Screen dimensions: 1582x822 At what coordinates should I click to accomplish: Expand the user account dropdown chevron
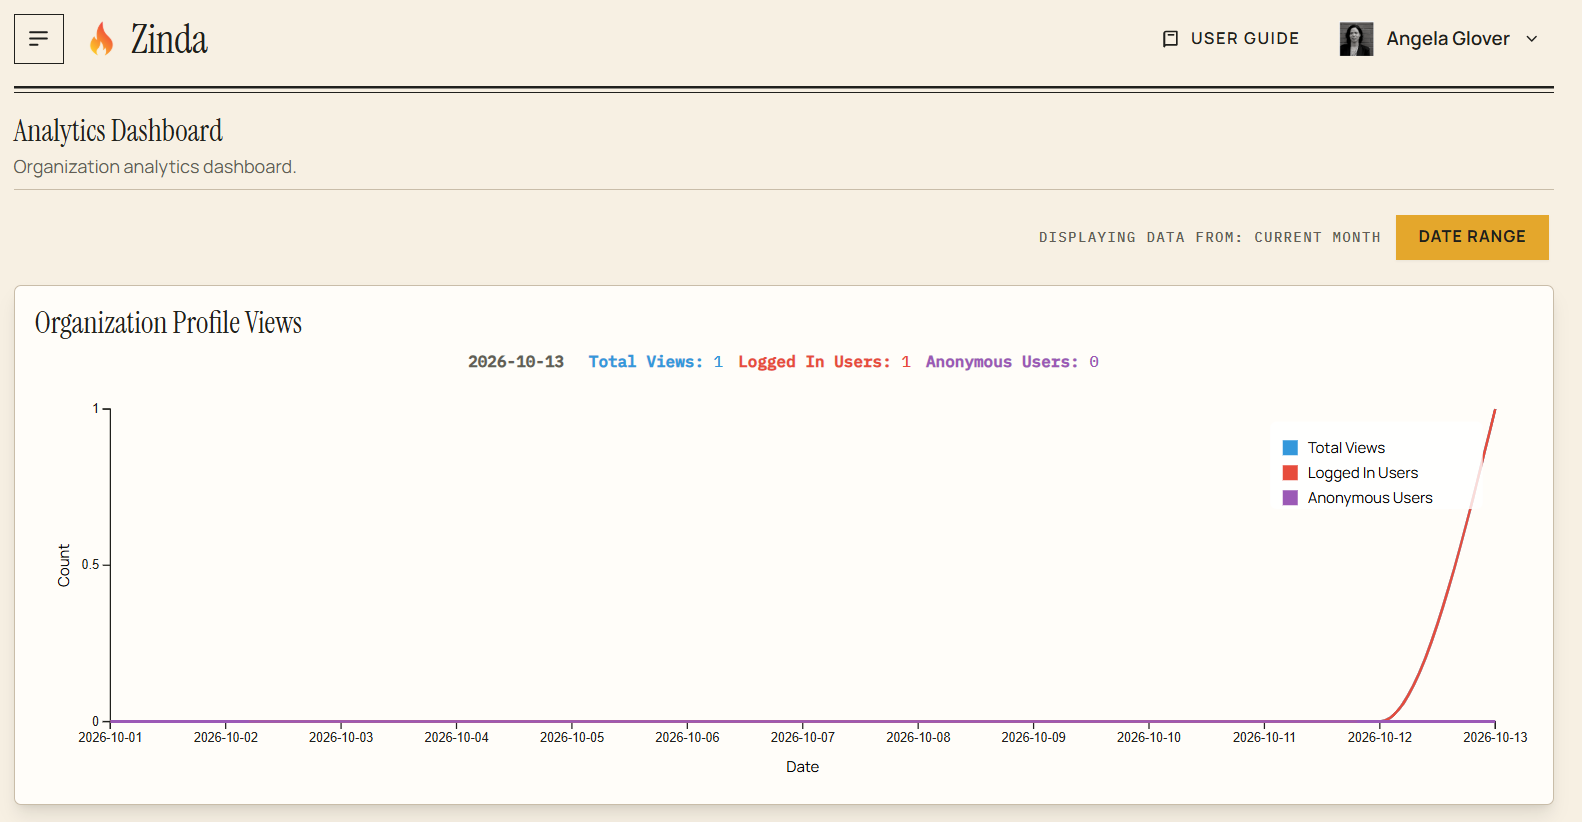pos(1532,39)
